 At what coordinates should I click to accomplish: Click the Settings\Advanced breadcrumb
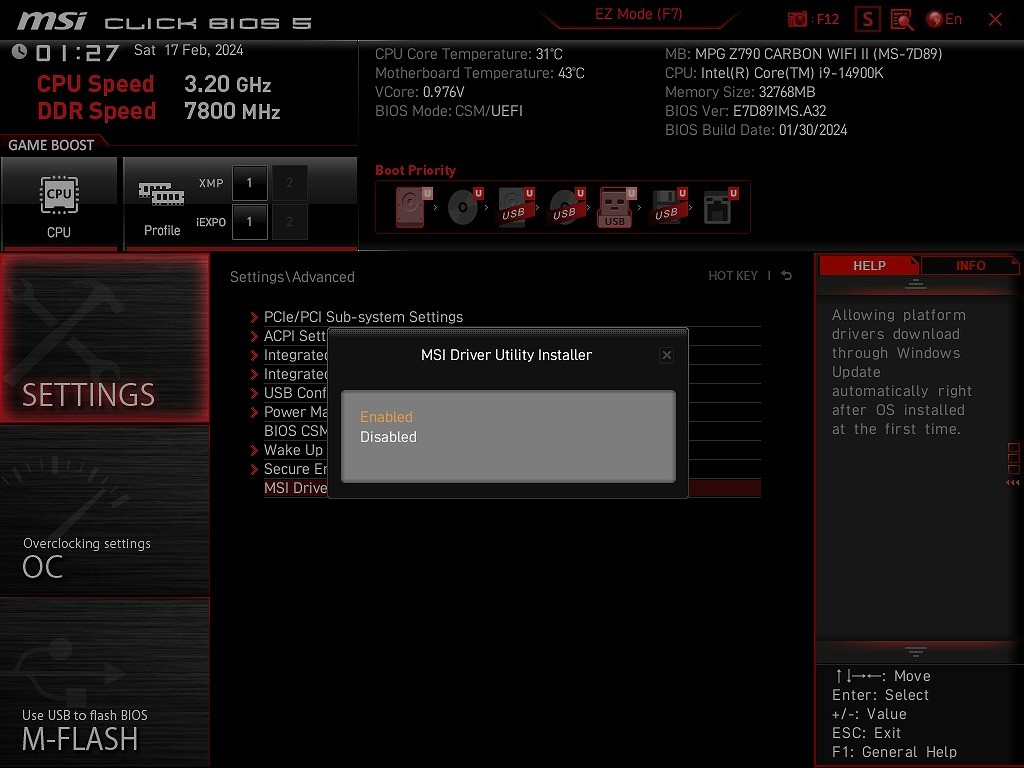(x=292, y=277)
